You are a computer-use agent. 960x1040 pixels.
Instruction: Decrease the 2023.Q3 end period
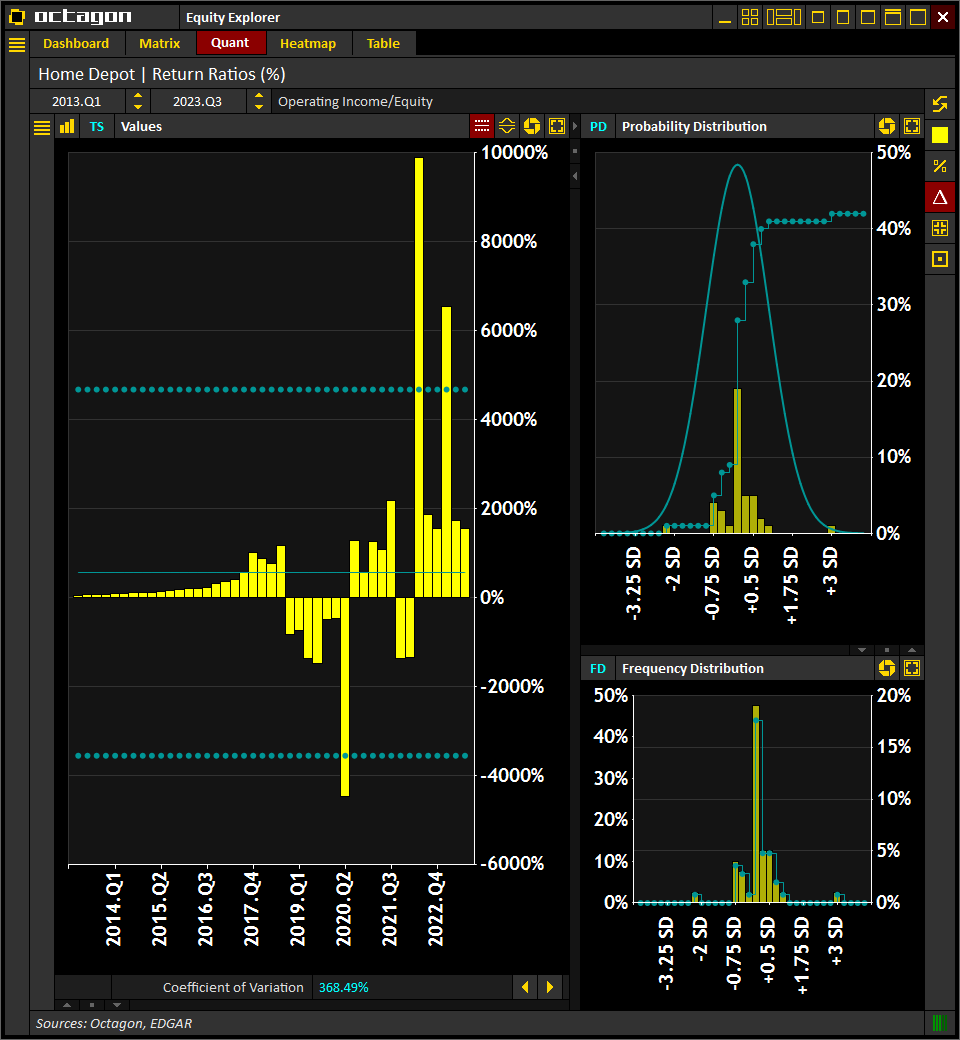point(259,107)
